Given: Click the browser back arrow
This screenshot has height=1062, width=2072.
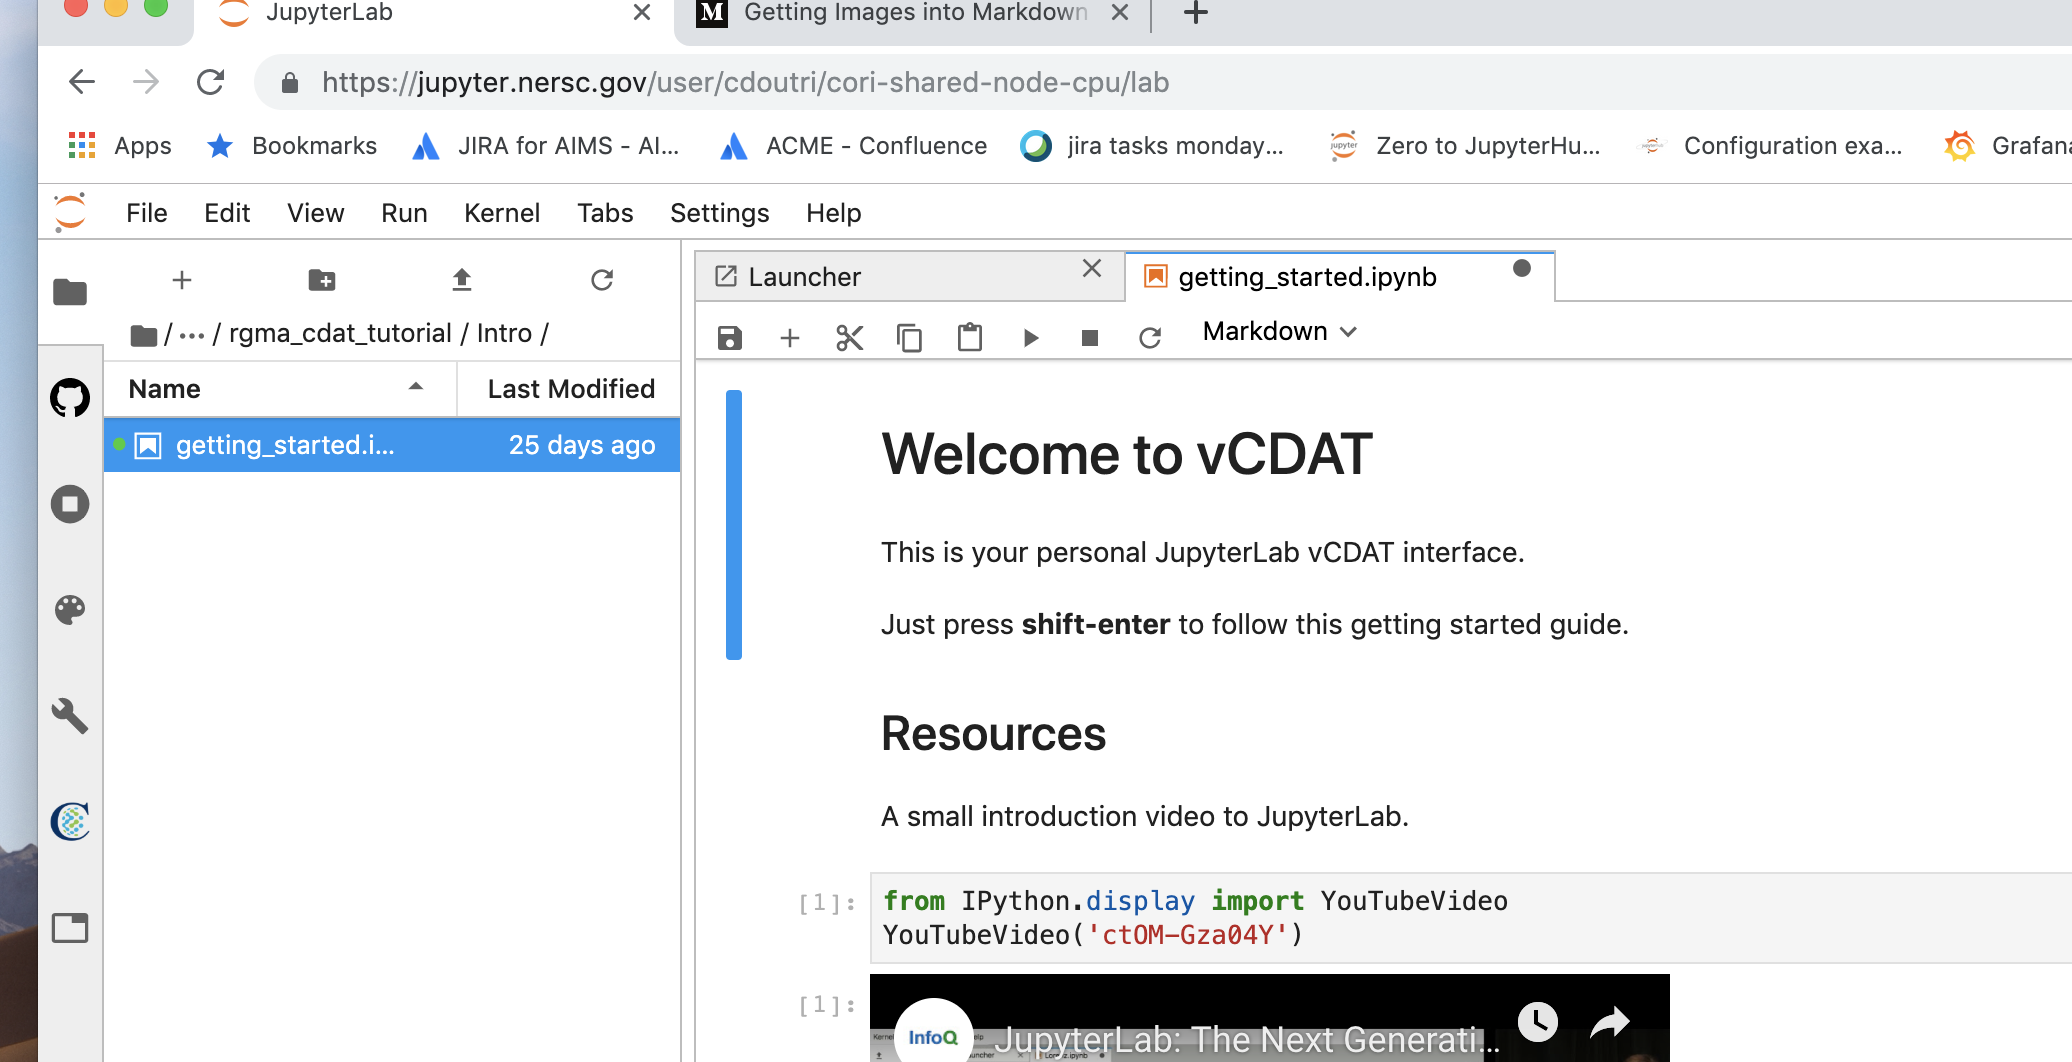Looking at the screenshot, I should 82,82.
